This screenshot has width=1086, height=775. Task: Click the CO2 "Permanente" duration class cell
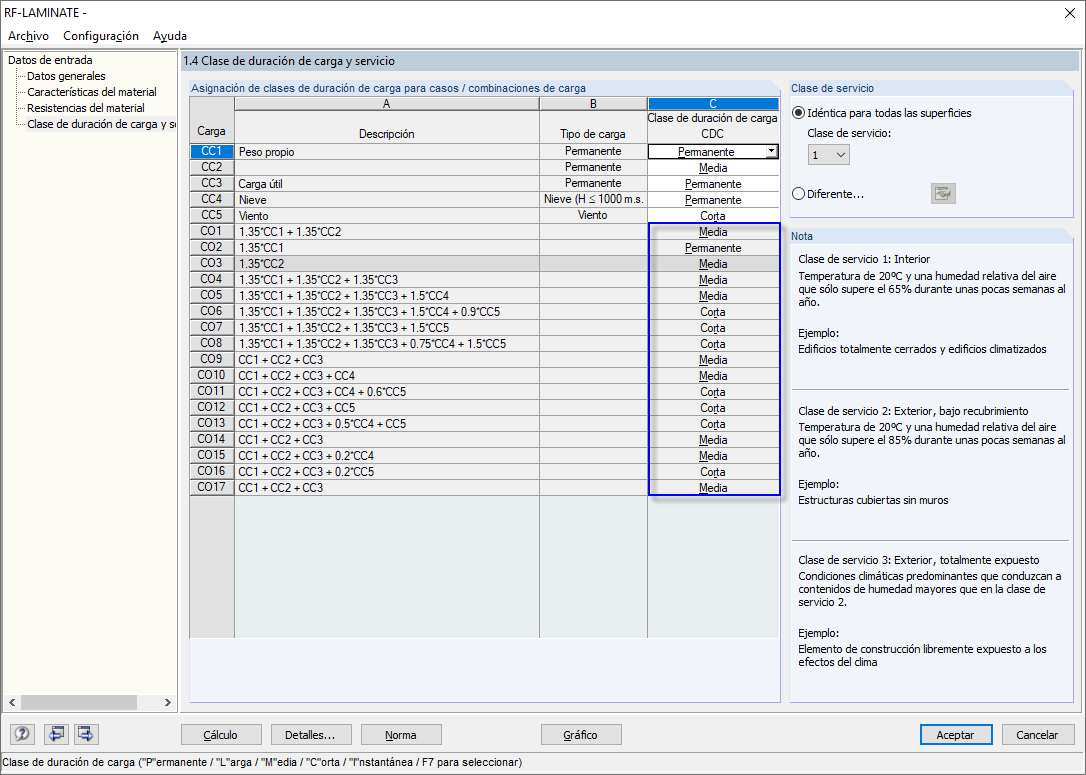tap(713, 247)
